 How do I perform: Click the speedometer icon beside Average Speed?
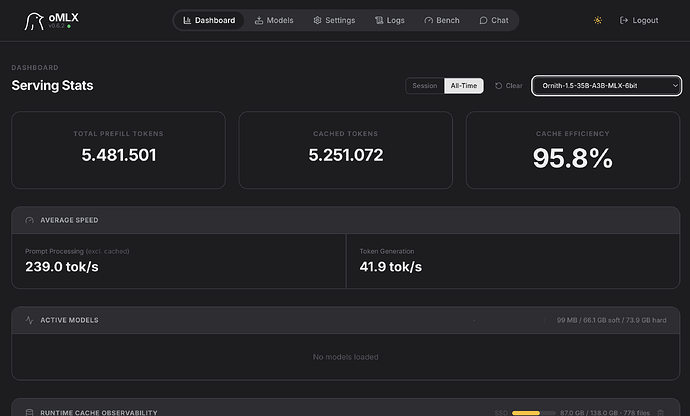click(x=29, y=220)
